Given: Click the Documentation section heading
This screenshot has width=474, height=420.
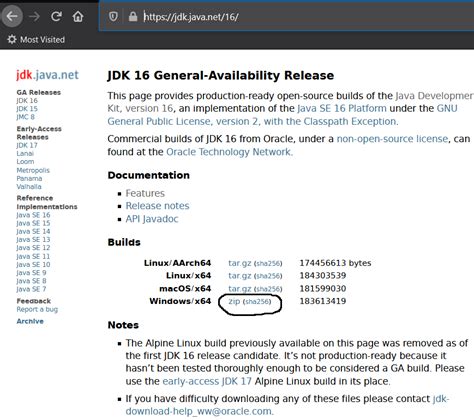Looking at the screenshot, I should click(149, 175).
